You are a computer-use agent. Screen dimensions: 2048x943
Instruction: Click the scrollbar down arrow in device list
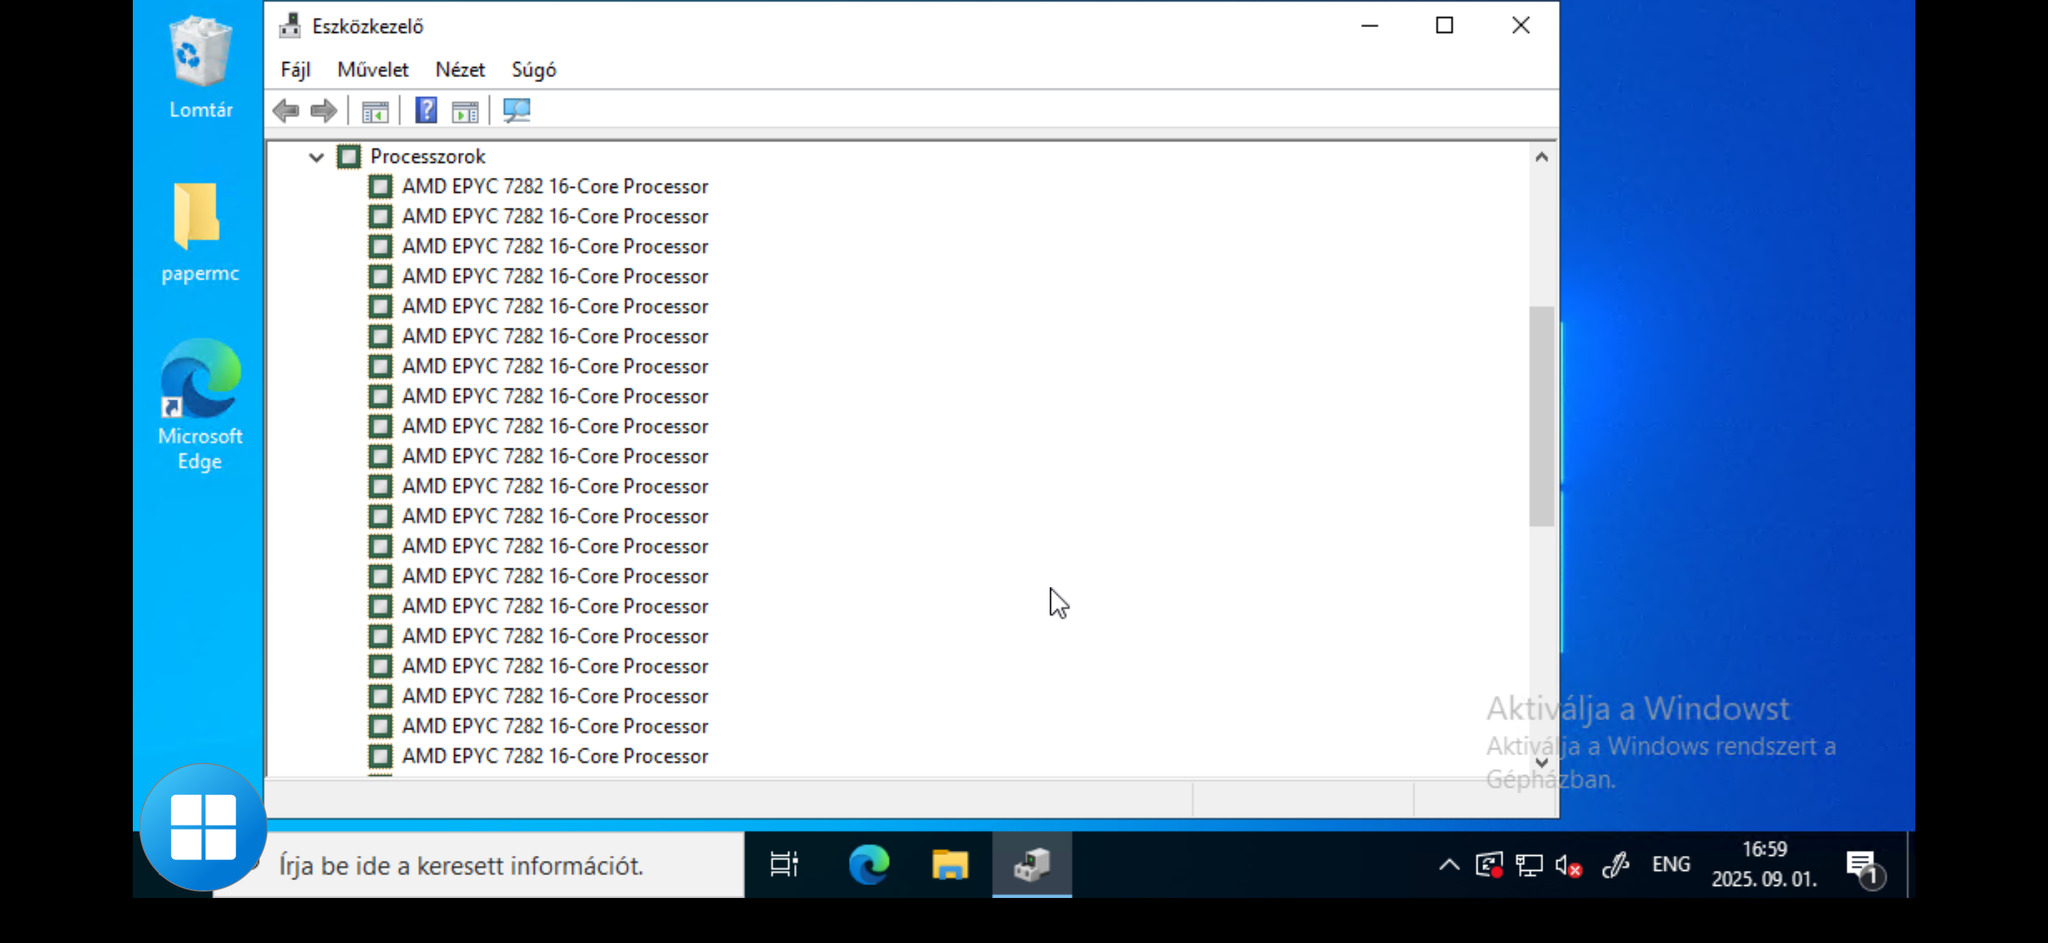(1541, 763)
